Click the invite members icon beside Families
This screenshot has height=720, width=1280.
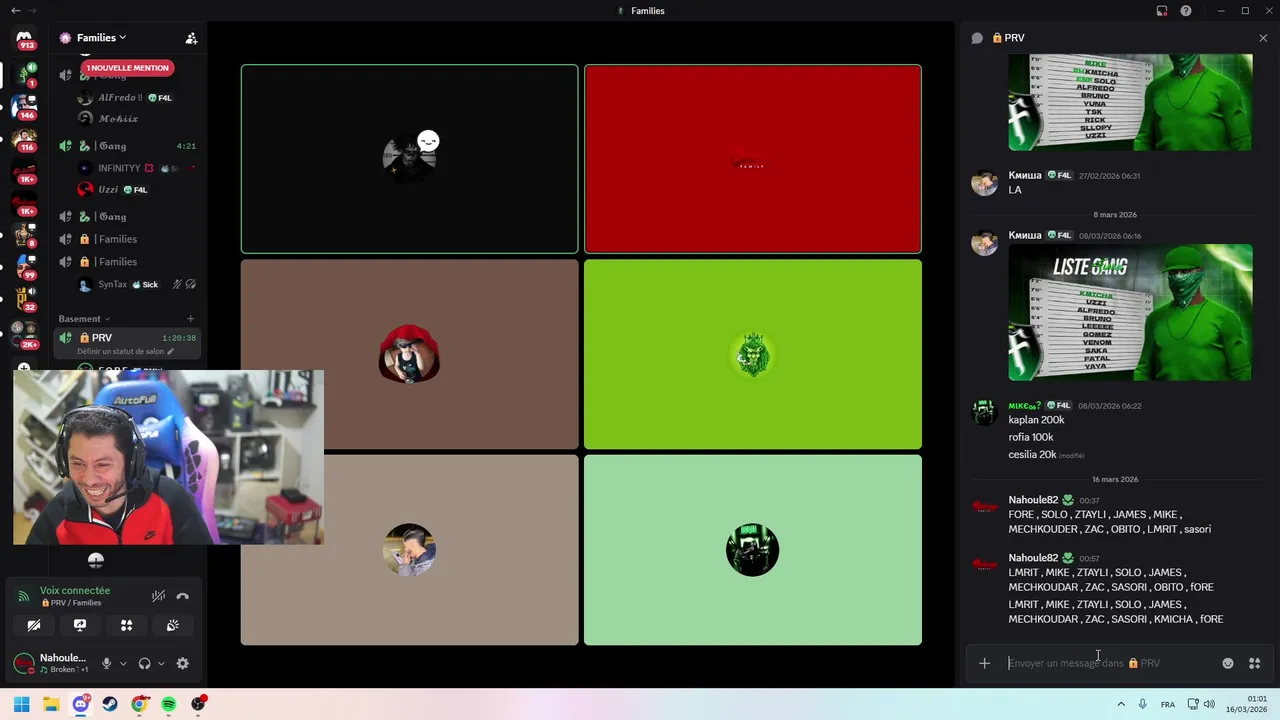191,38
